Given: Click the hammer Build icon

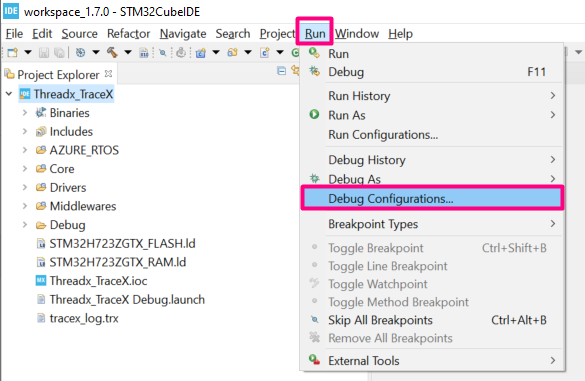Looking at the screenshot, I should 112,53.
